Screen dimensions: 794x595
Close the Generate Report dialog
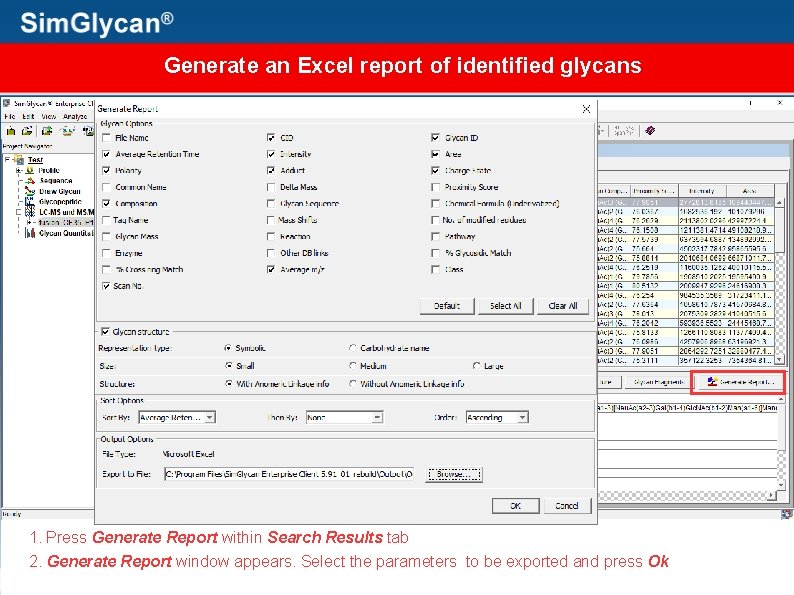pyautogui.click(x=586, y=109)
